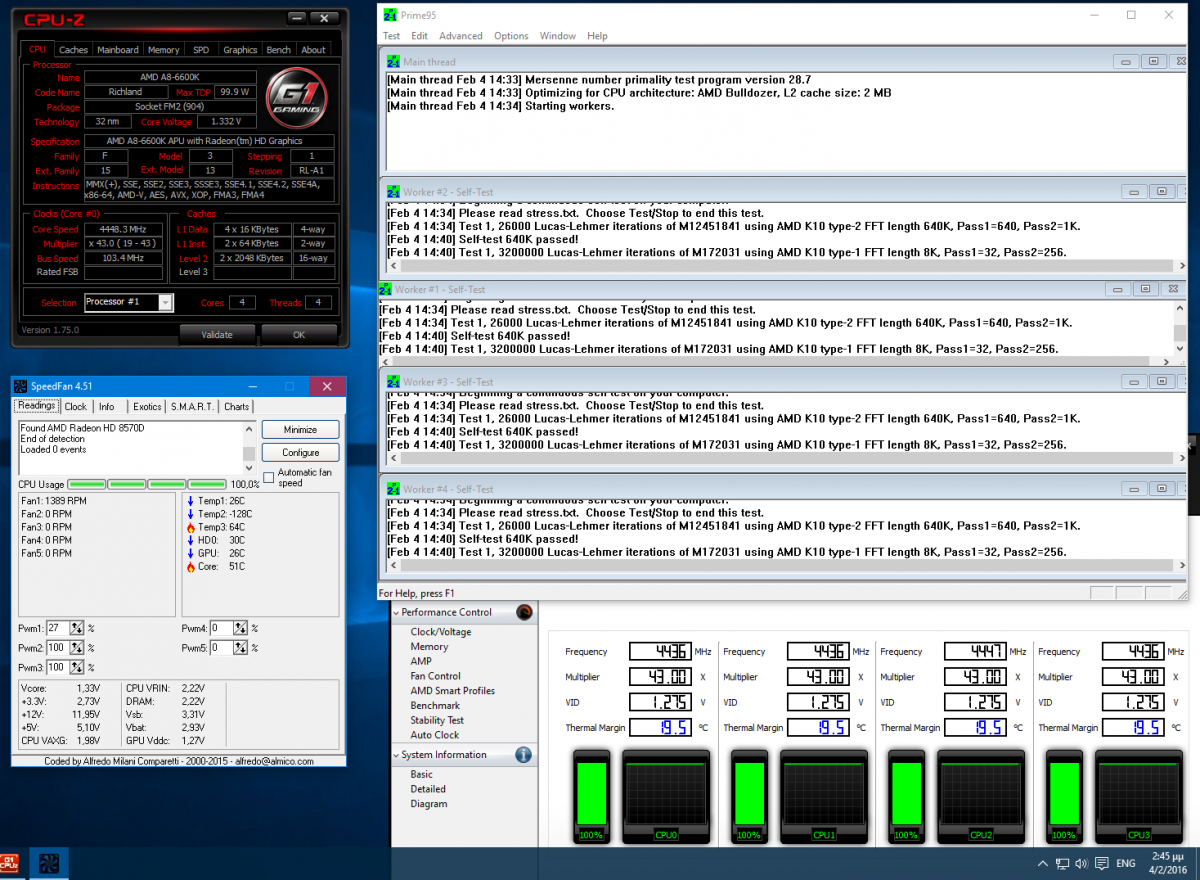Click the down-arrow icon beside GPU temperature
Viewport: 1200px width, 880px height.
point(190,553)
